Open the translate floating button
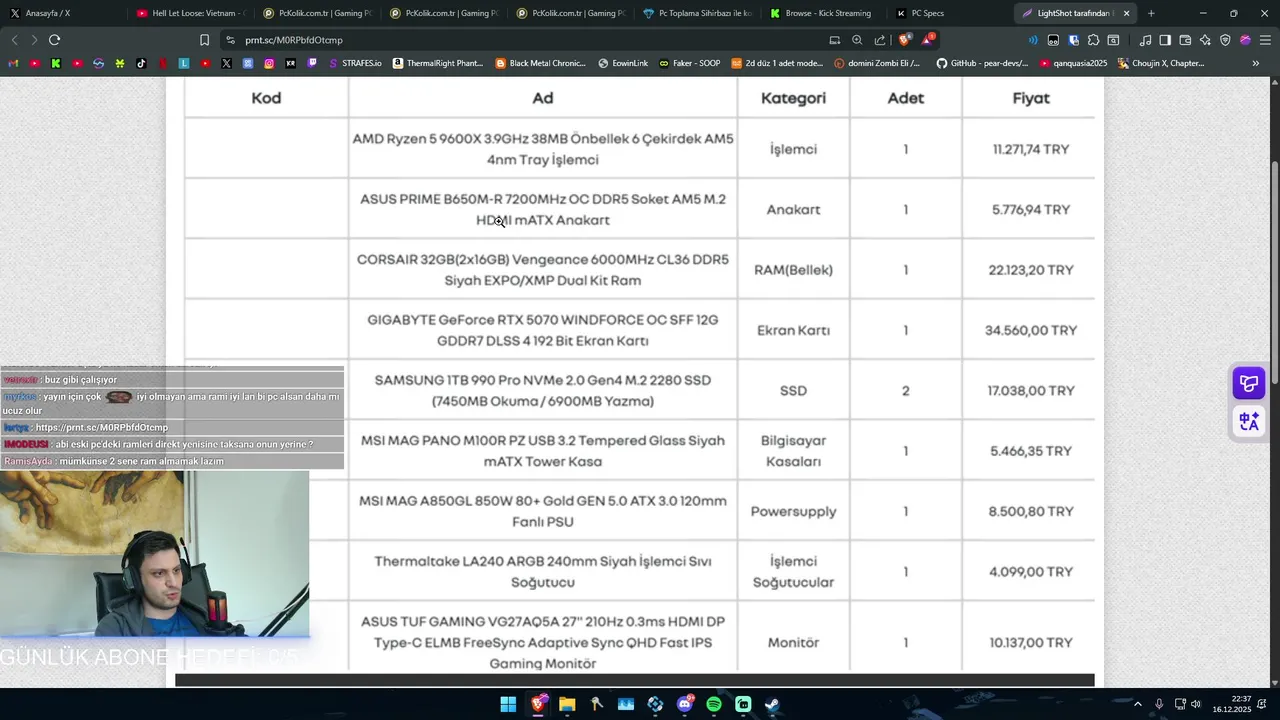The image size is (1280, 720). (1249, 421)
